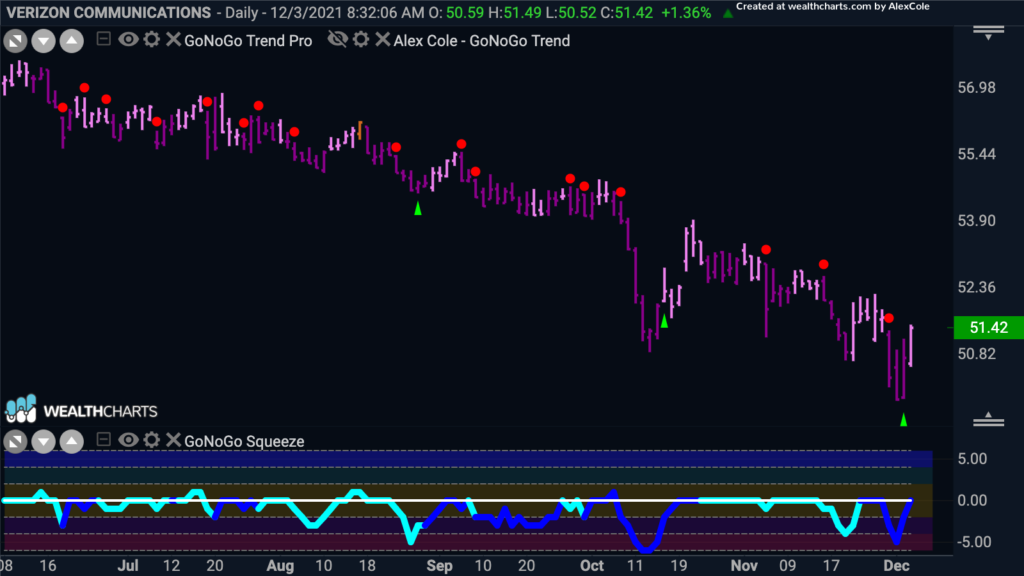The height and width of the screenshot is (576, 1024).
Task: Click the Daily timeframe label
Action: point(242,12)
